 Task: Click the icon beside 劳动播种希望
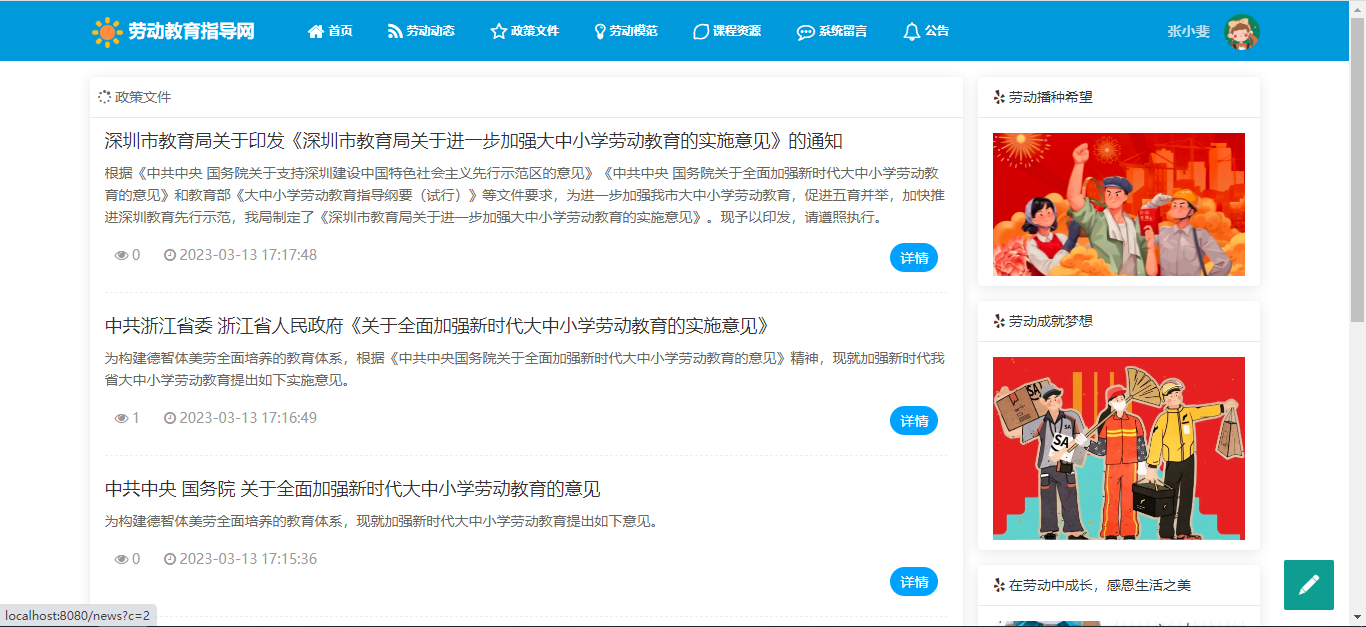(998, 97)
